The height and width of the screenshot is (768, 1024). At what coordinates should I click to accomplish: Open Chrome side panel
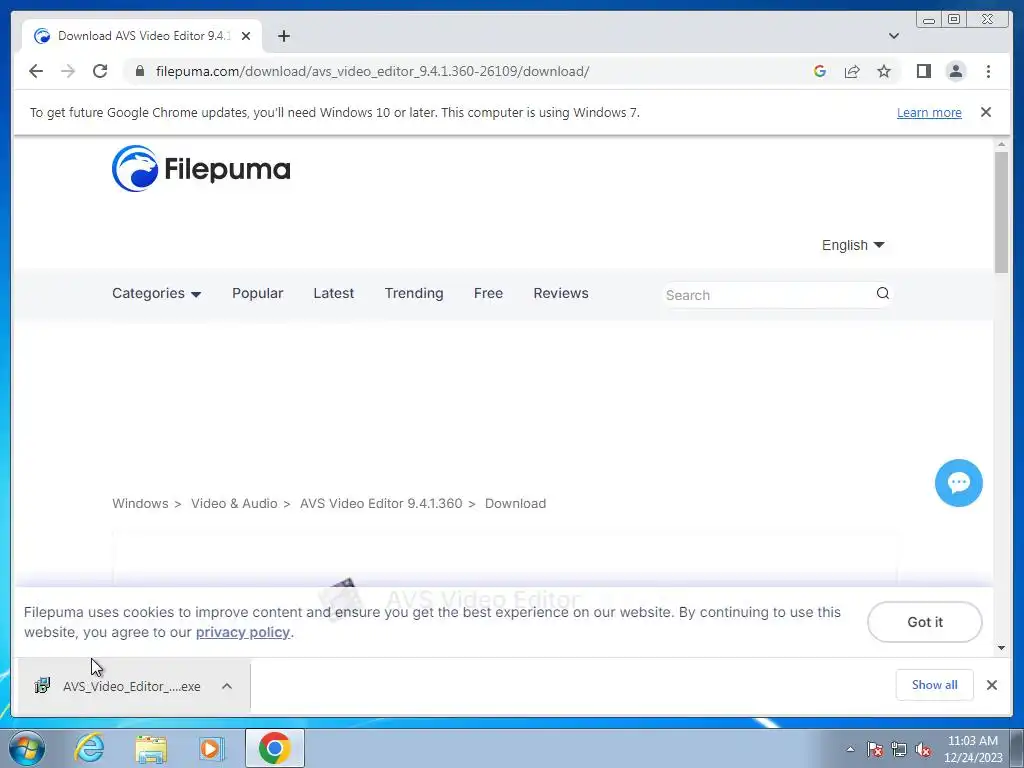click(x=923, y=71)
